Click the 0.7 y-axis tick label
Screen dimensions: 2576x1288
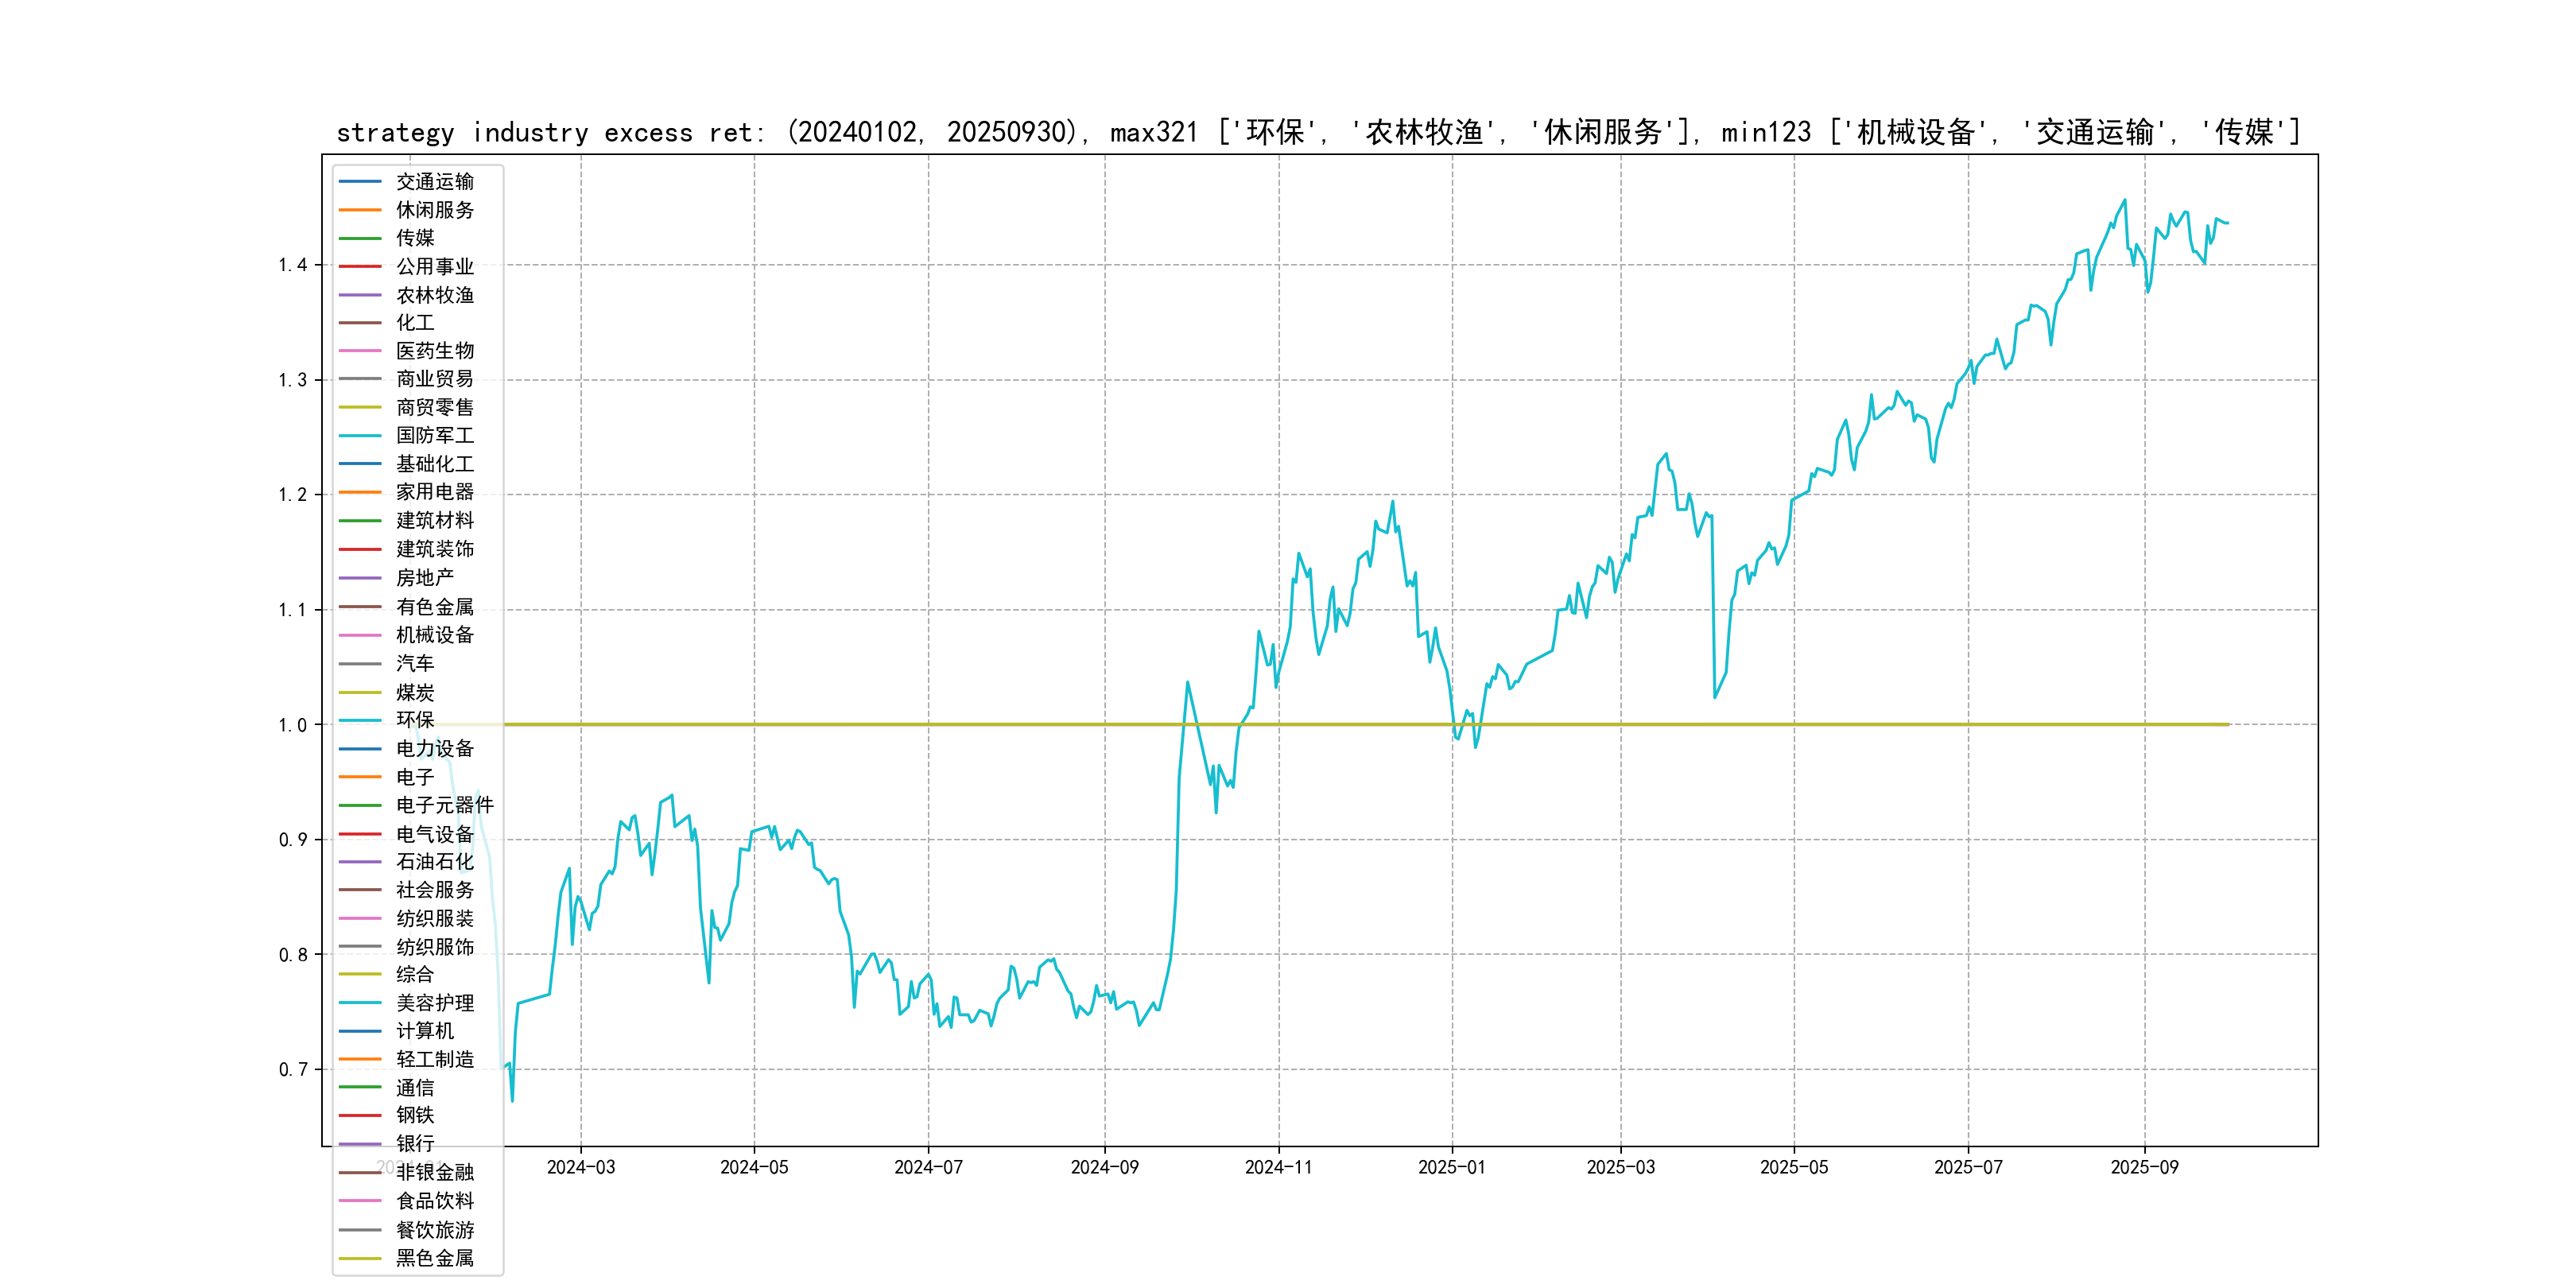tap(293, 1070)
